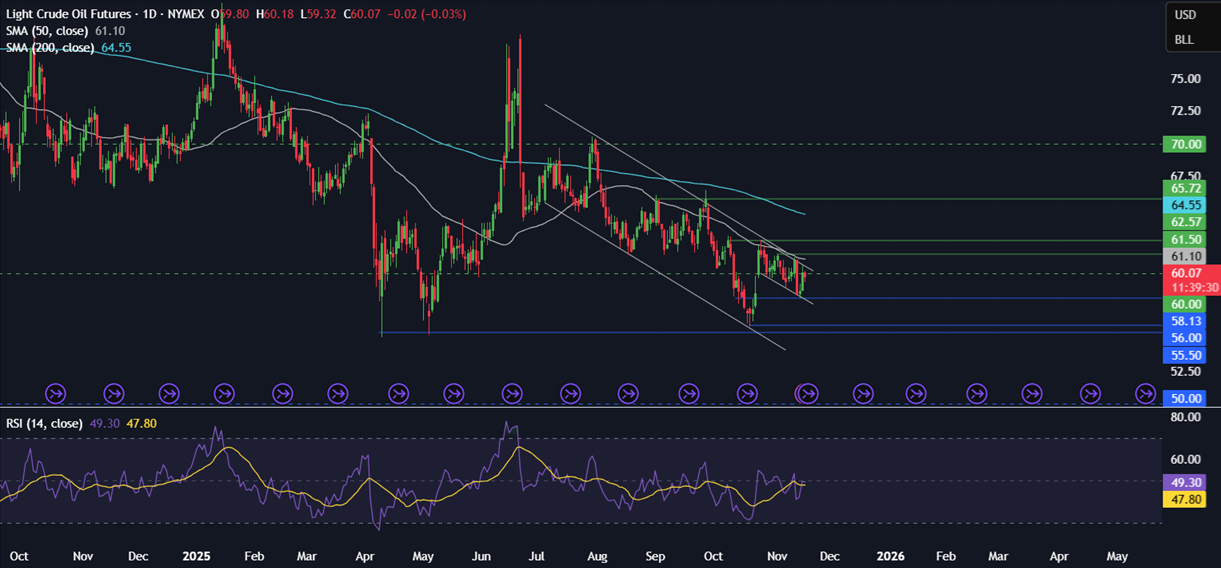Click the contract rollover marker in mid-January 2025
Screen dimensions: 1221x568
(x=226, y=393)
